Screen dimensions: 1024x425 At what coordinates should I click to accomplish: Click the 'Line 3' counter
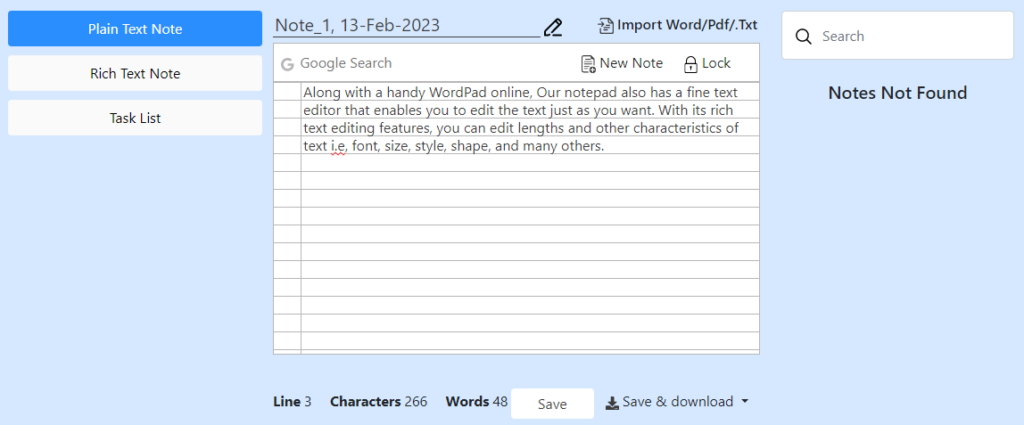click(x=292, y=401)
